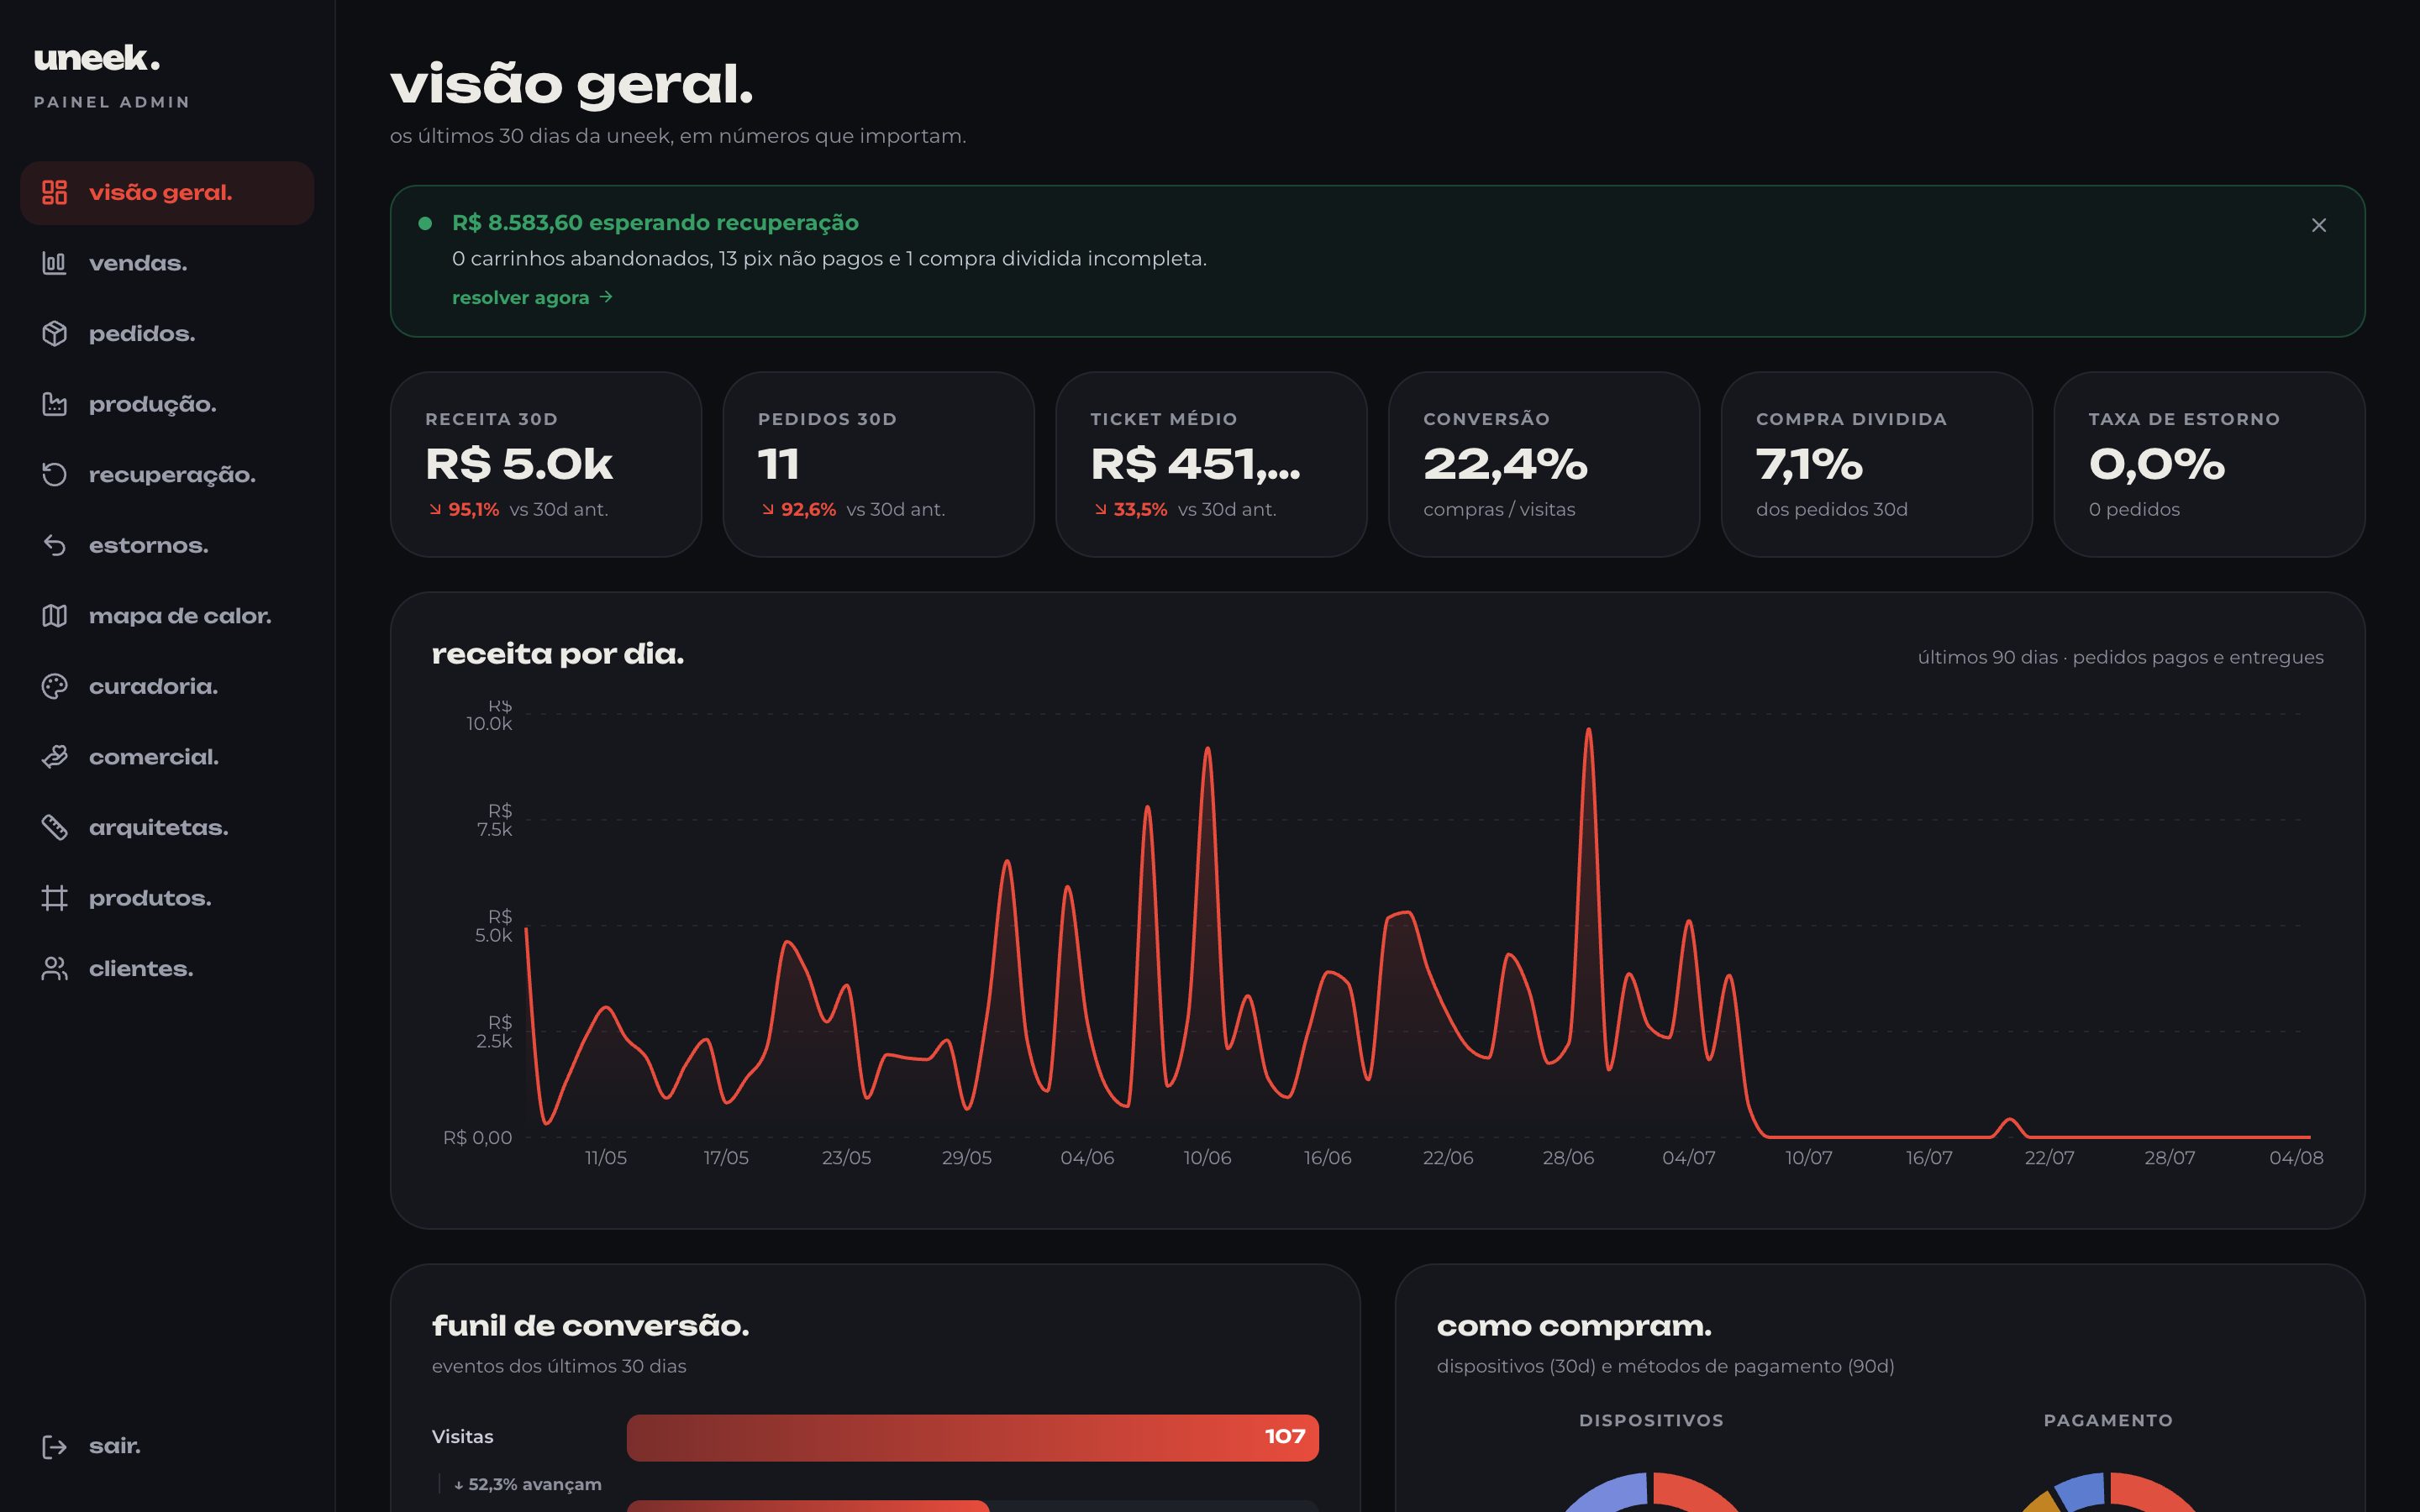This screenshot has width=2420, height=1512.
Task: Click the como compram. heading
Action: (x=1574, y=1326)
